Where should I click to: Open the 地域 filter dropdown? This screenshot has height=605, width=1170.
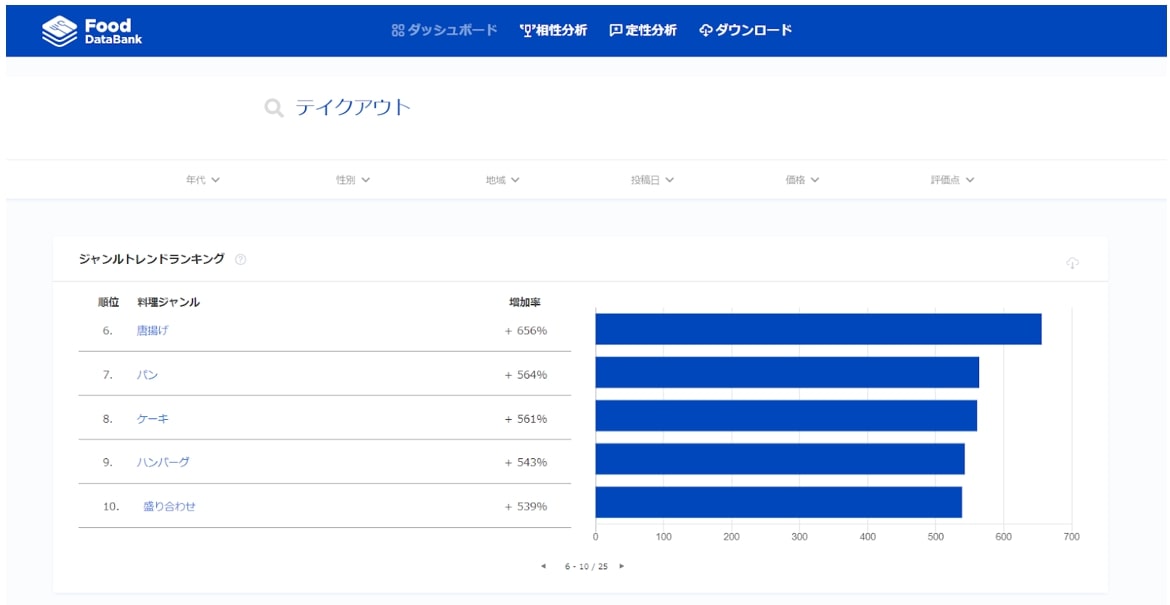click(502, 180)
